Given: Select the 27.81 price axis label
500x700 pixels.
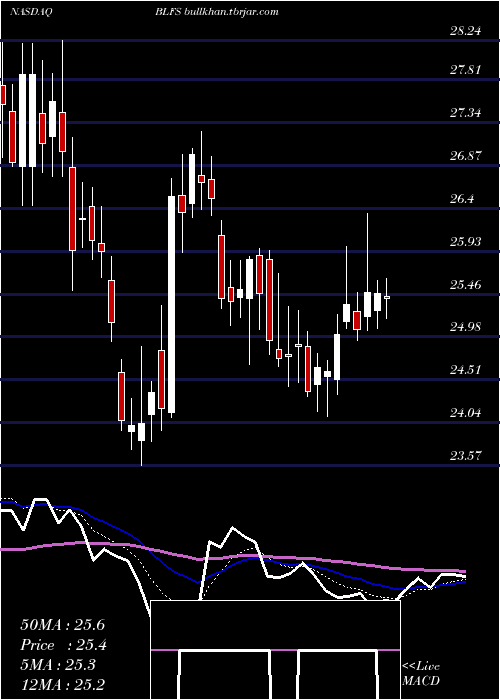Looking at the screenshot, I should [x=465, y=69].
